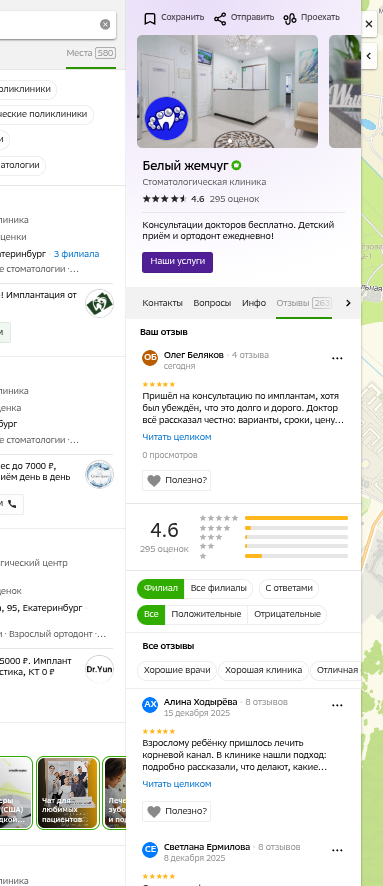Click the Проехать route icon

(x=290, y=19)
